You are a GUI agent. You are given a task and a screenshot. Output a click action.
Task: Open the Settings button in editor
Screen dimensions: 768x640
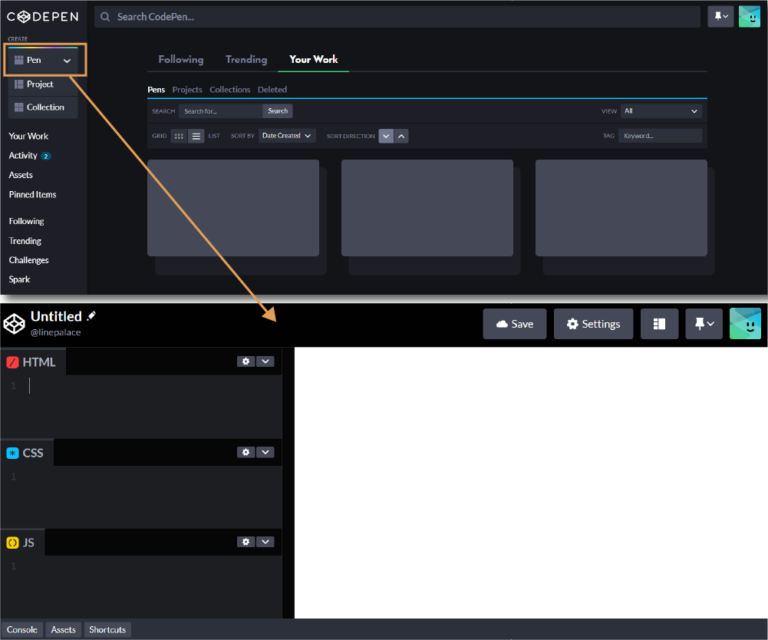pyautogui.click(x=593, y=324)
